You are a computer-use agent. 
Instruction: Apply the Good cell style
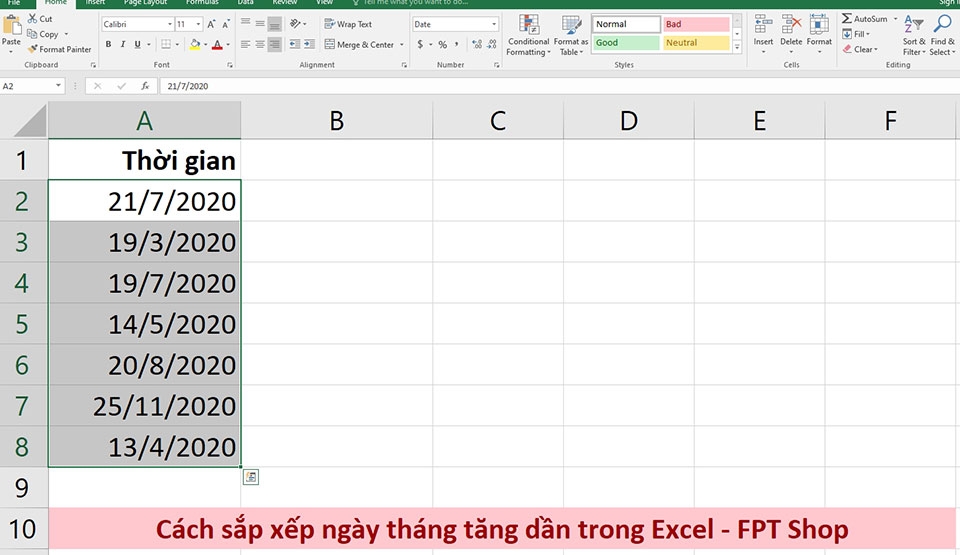pyautogui.click(x=626, y=43)
